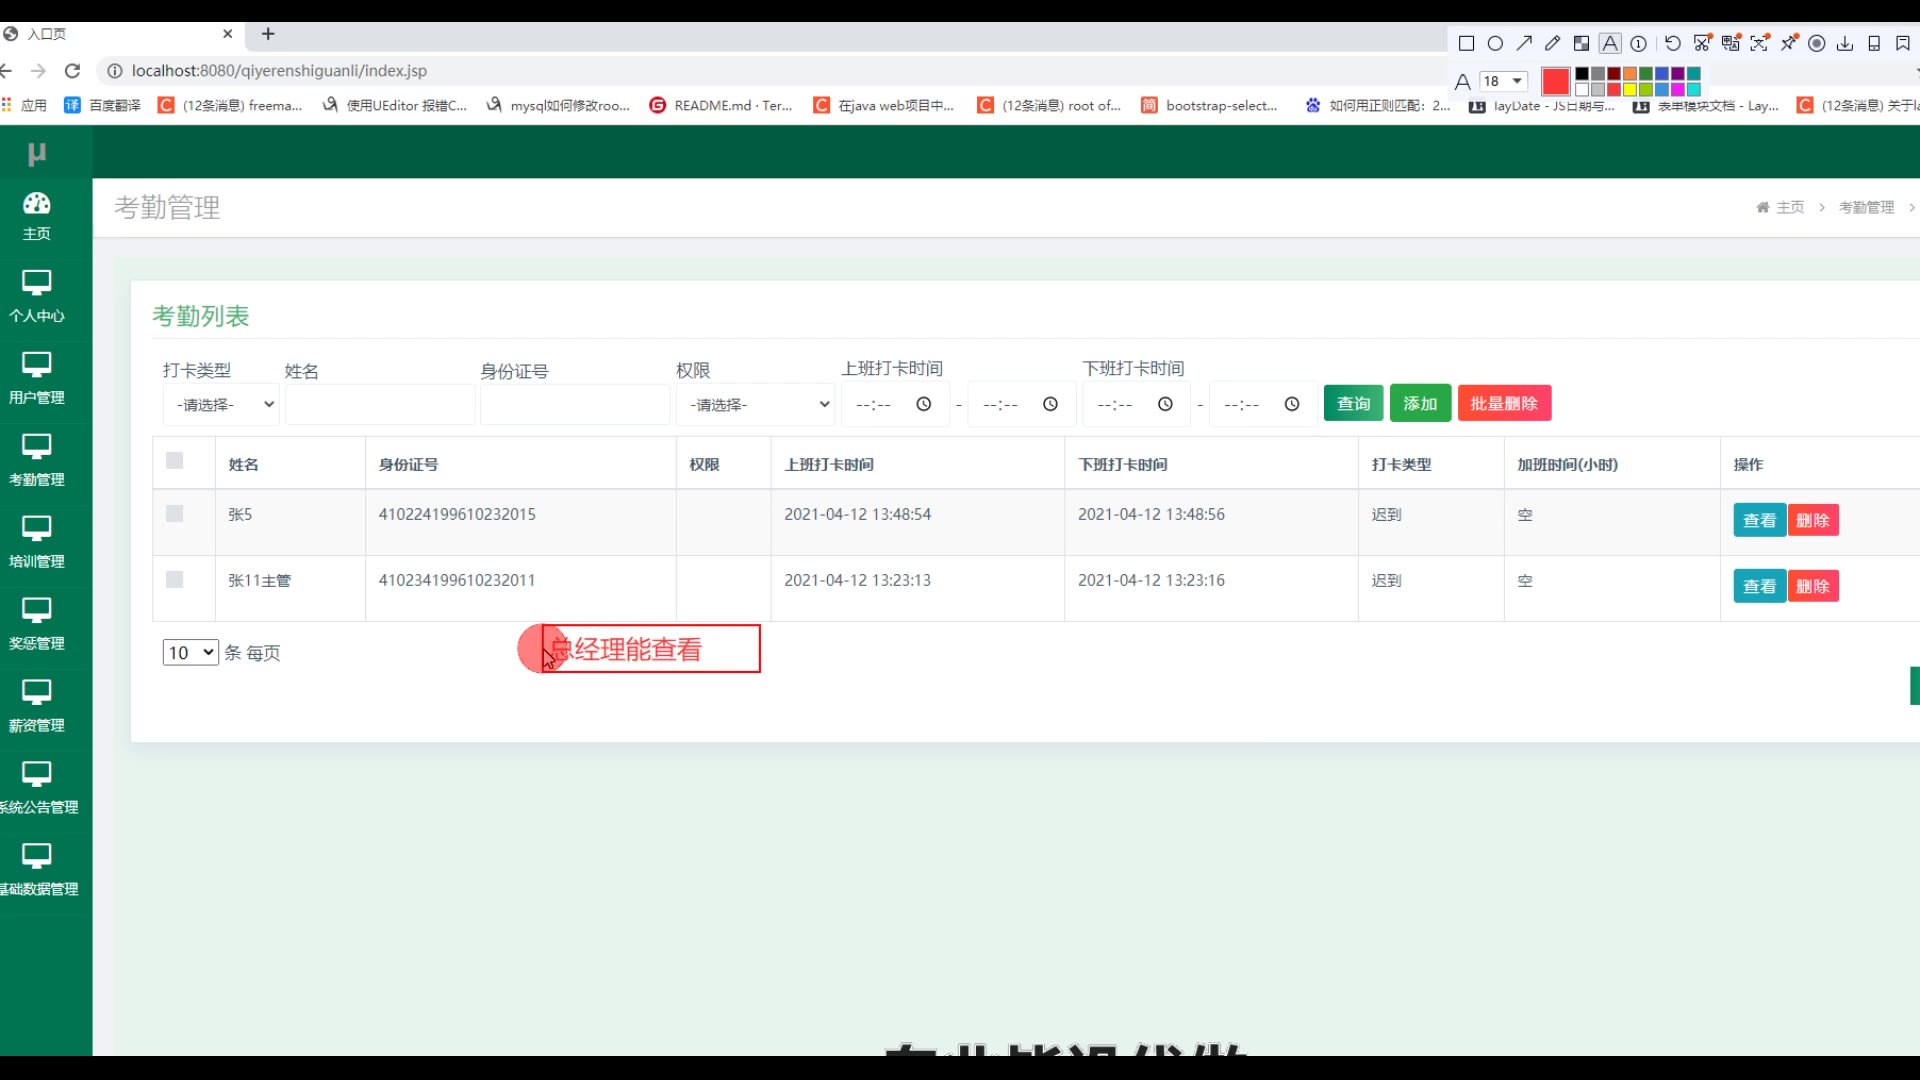Click the 批量删除 batch delete button

[1504, 403]
